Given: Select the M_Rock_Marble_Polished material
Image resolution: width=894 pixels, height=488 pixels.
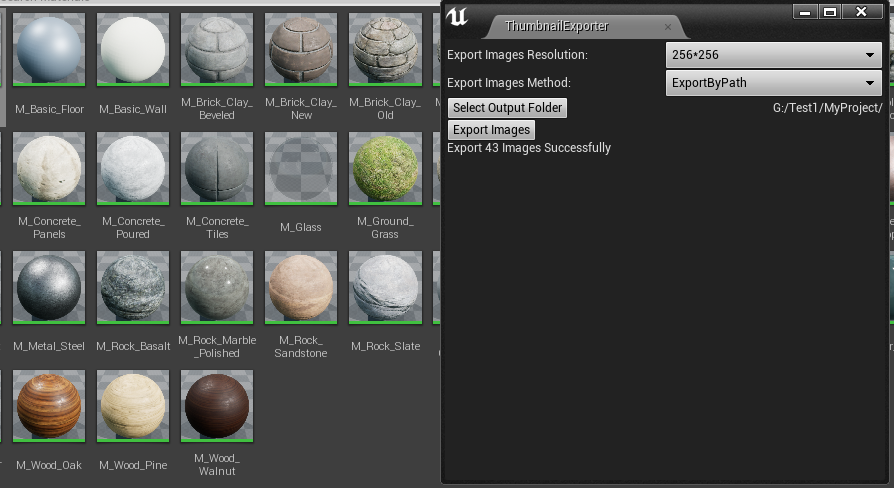Looking at the screenshot, I should point(217,287).
